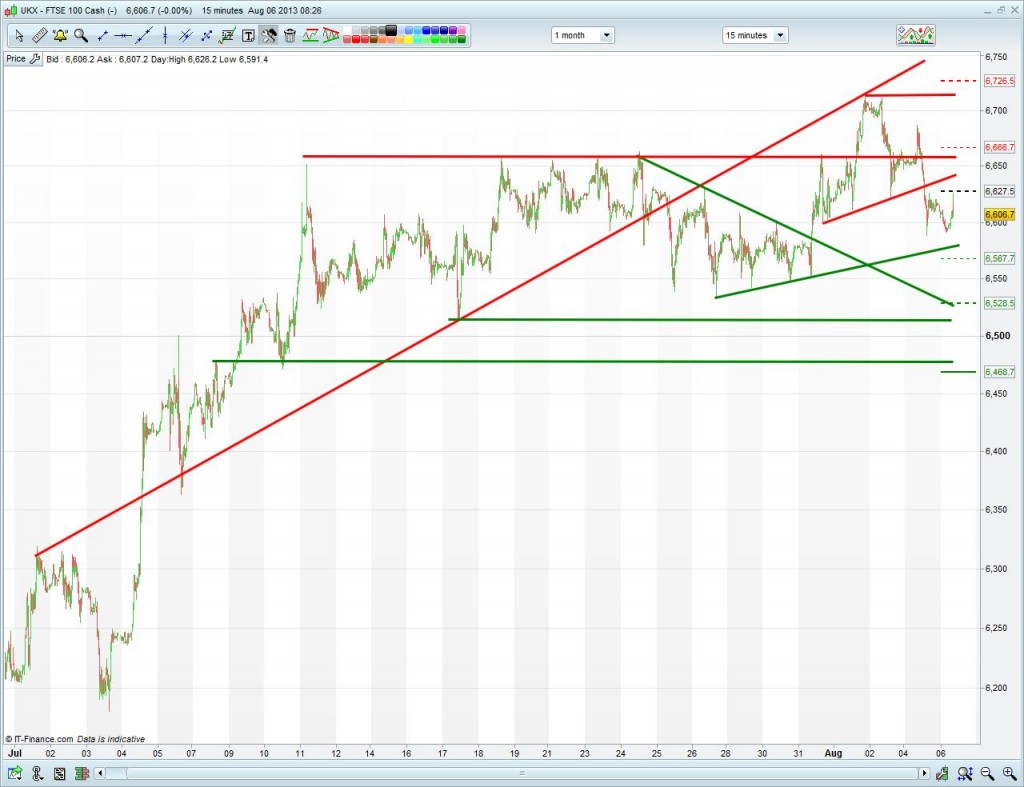Viewport: 1024px width, 787px height.
Task: Select the horizontal line drawing tool
Action: coord(123,36)
